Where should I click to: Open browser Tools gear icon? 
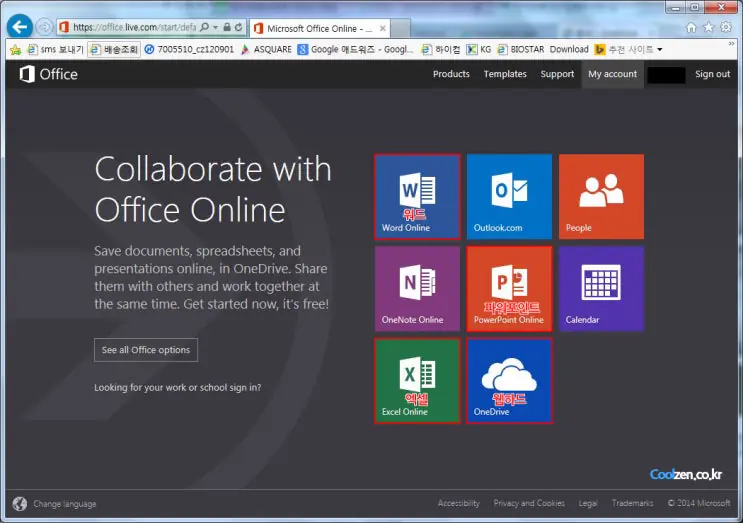tap(725, 27)
